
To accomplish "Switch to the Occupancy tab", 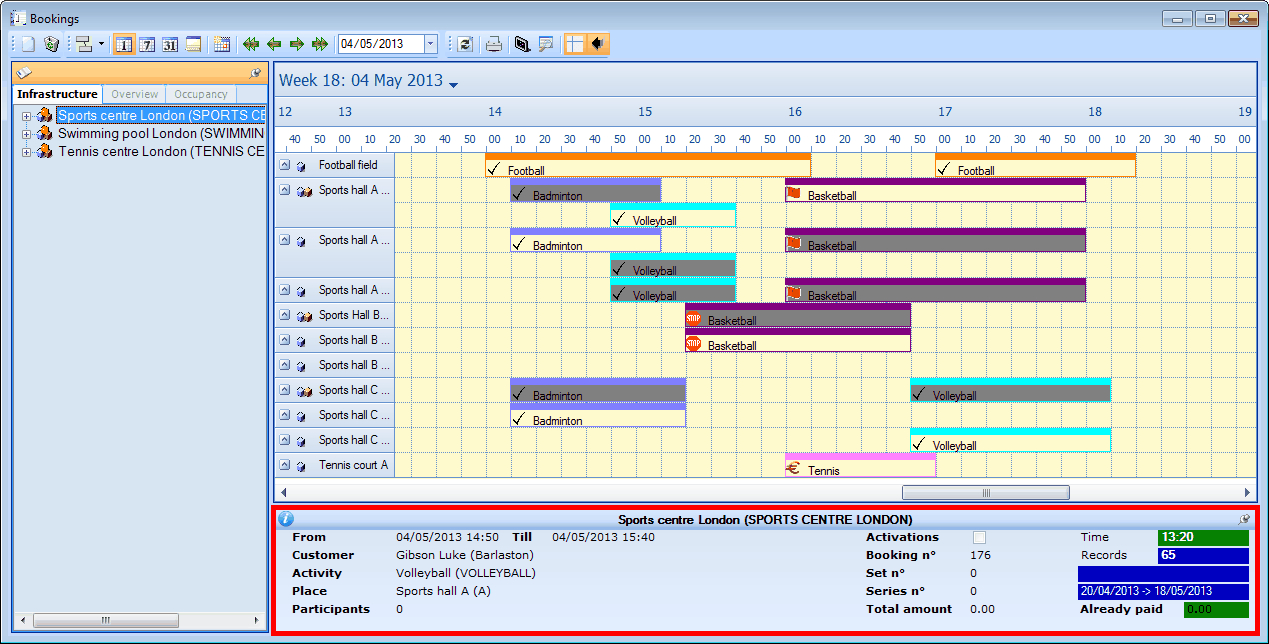I will [x=201, y=94].
